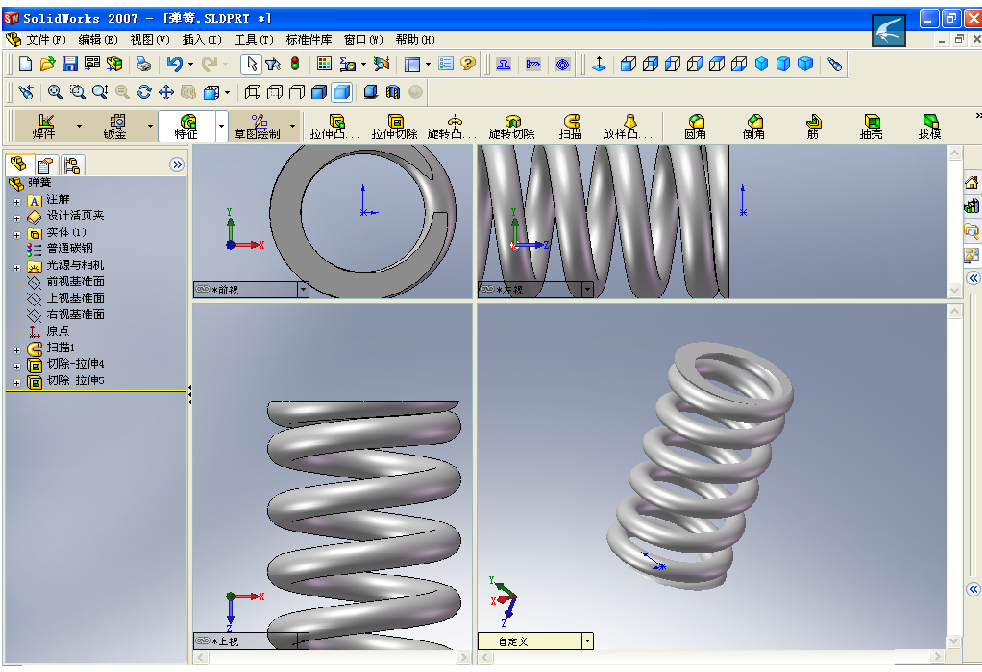Viewport: 982px width, 672px height.
Task: Switch display to Hidden Lines Visible
Action: click(x=274, y=93)
